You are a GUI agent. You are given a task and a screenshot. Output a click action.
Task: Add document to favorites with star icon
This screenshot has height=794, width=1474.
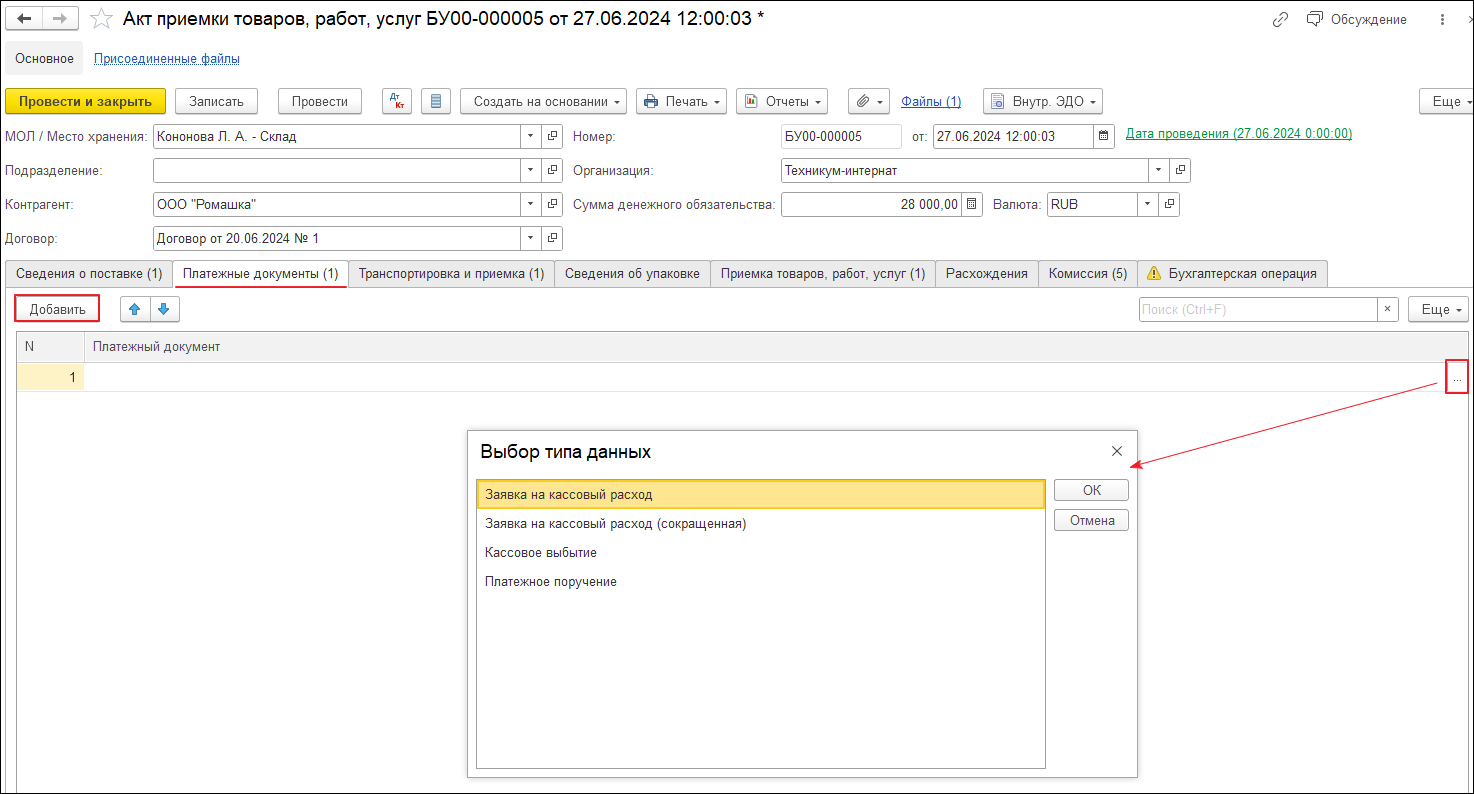coord(101,19)
